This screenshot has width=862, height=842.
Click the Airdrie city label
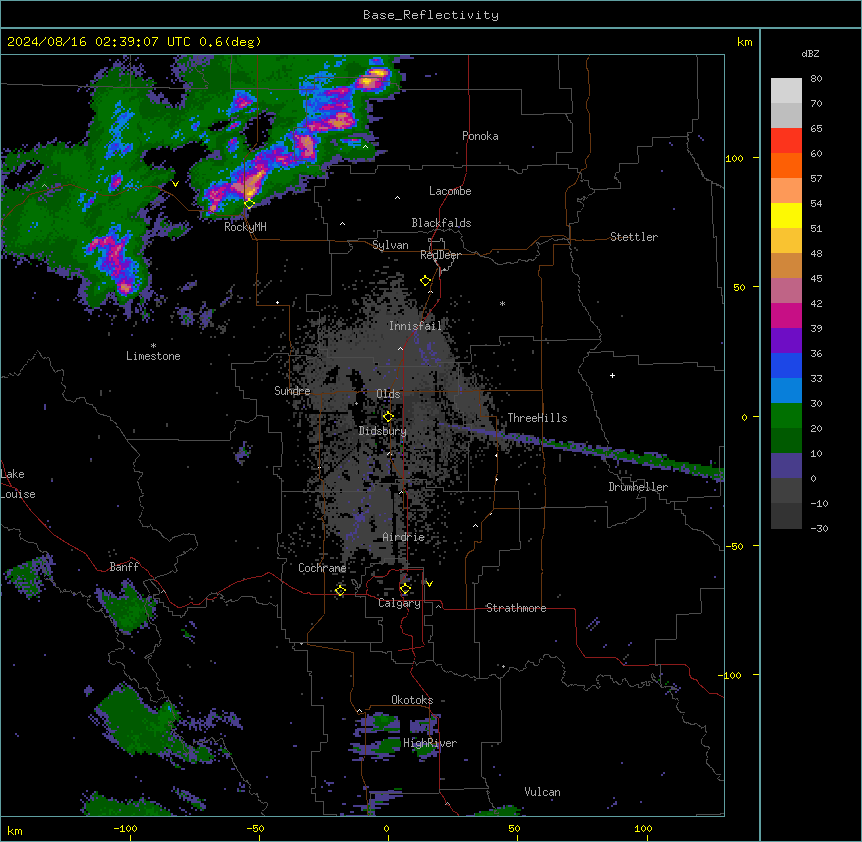[x=404, y=537]
